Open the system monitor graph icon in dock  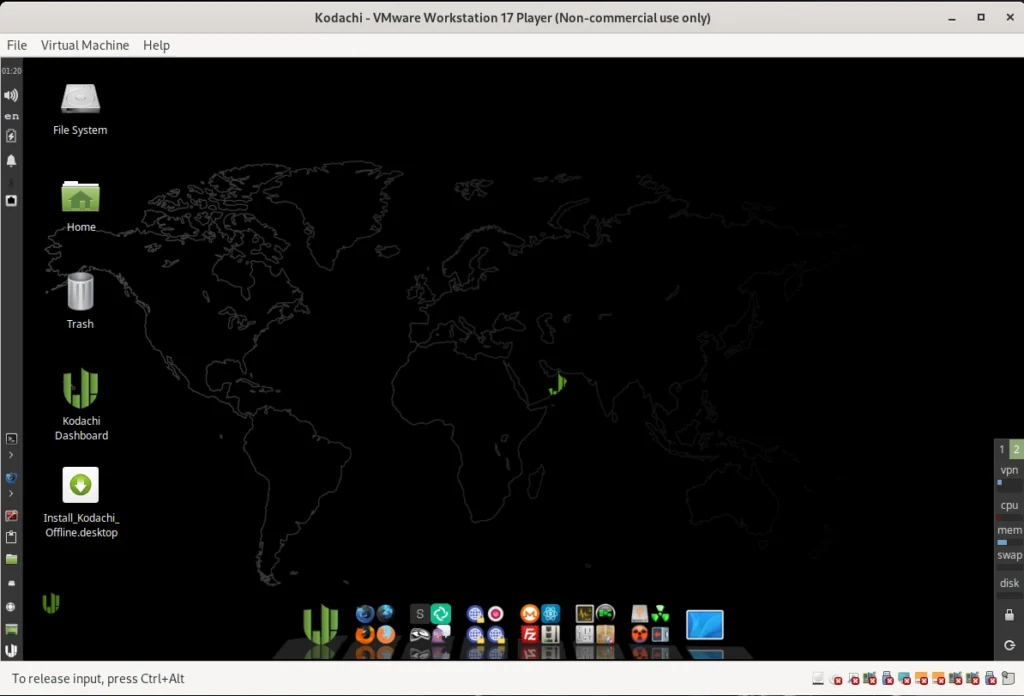pyautogui.click(x=584, y=614)
